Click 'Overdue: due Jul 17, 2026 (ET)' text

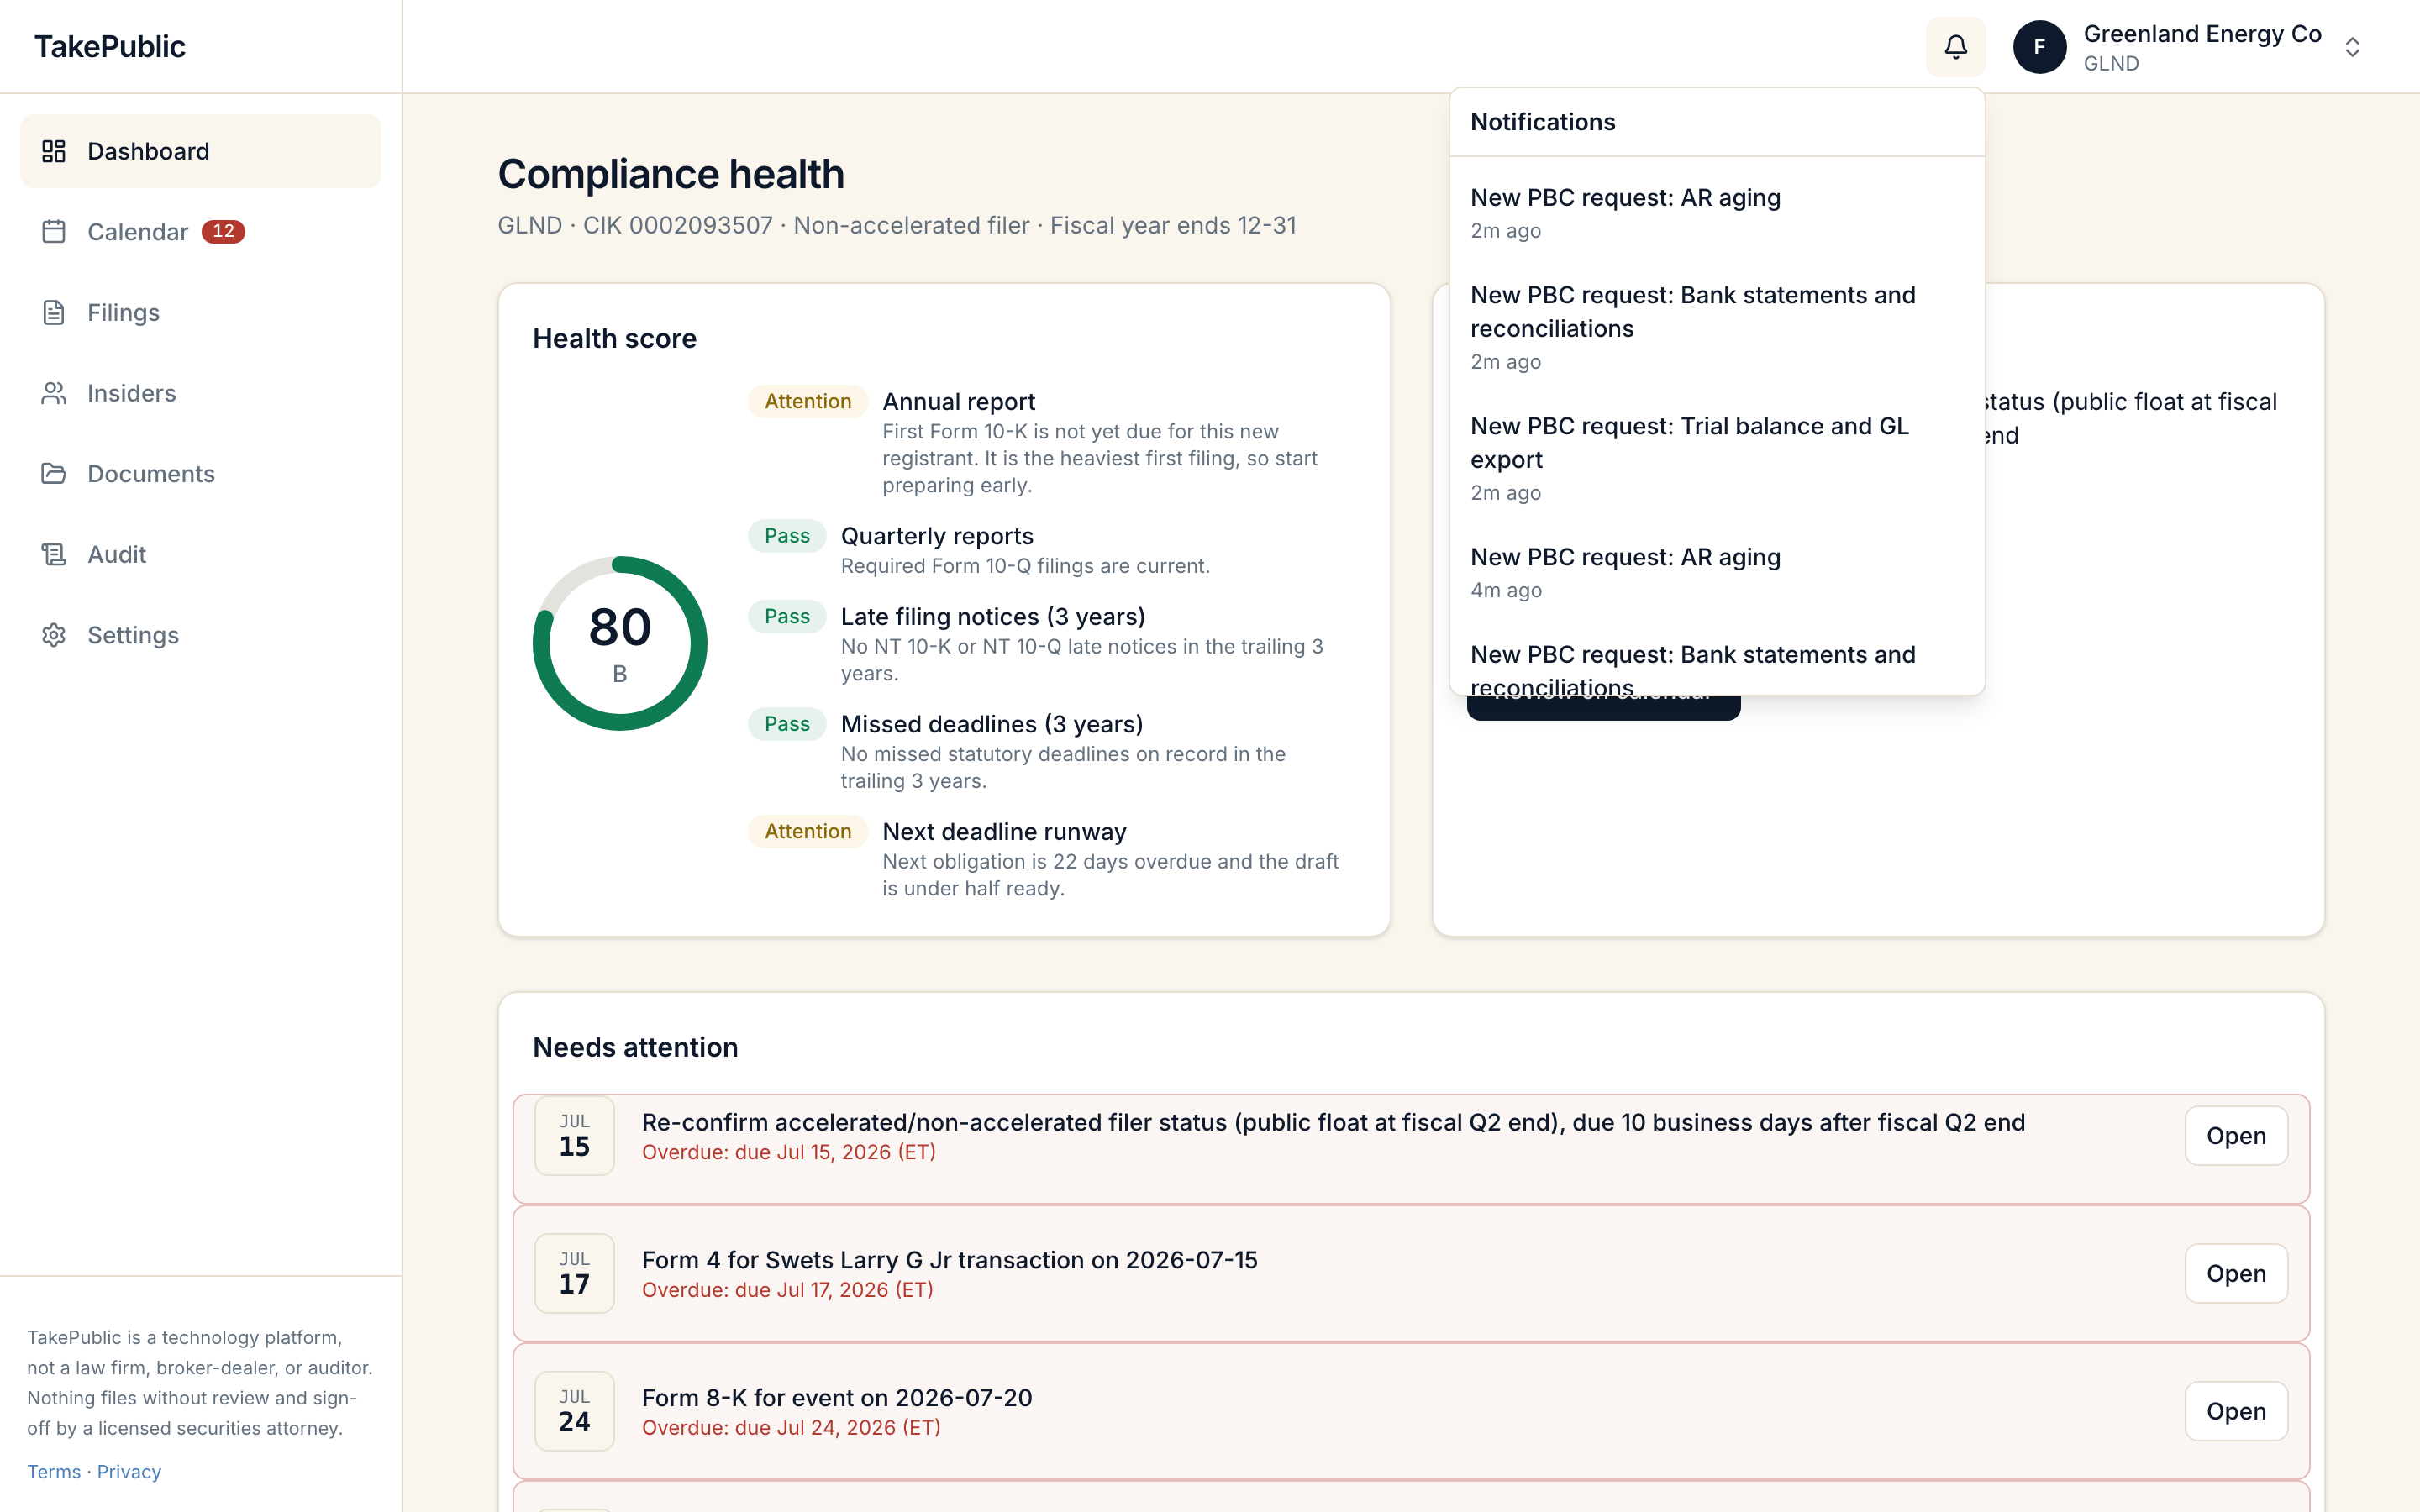787,1290
